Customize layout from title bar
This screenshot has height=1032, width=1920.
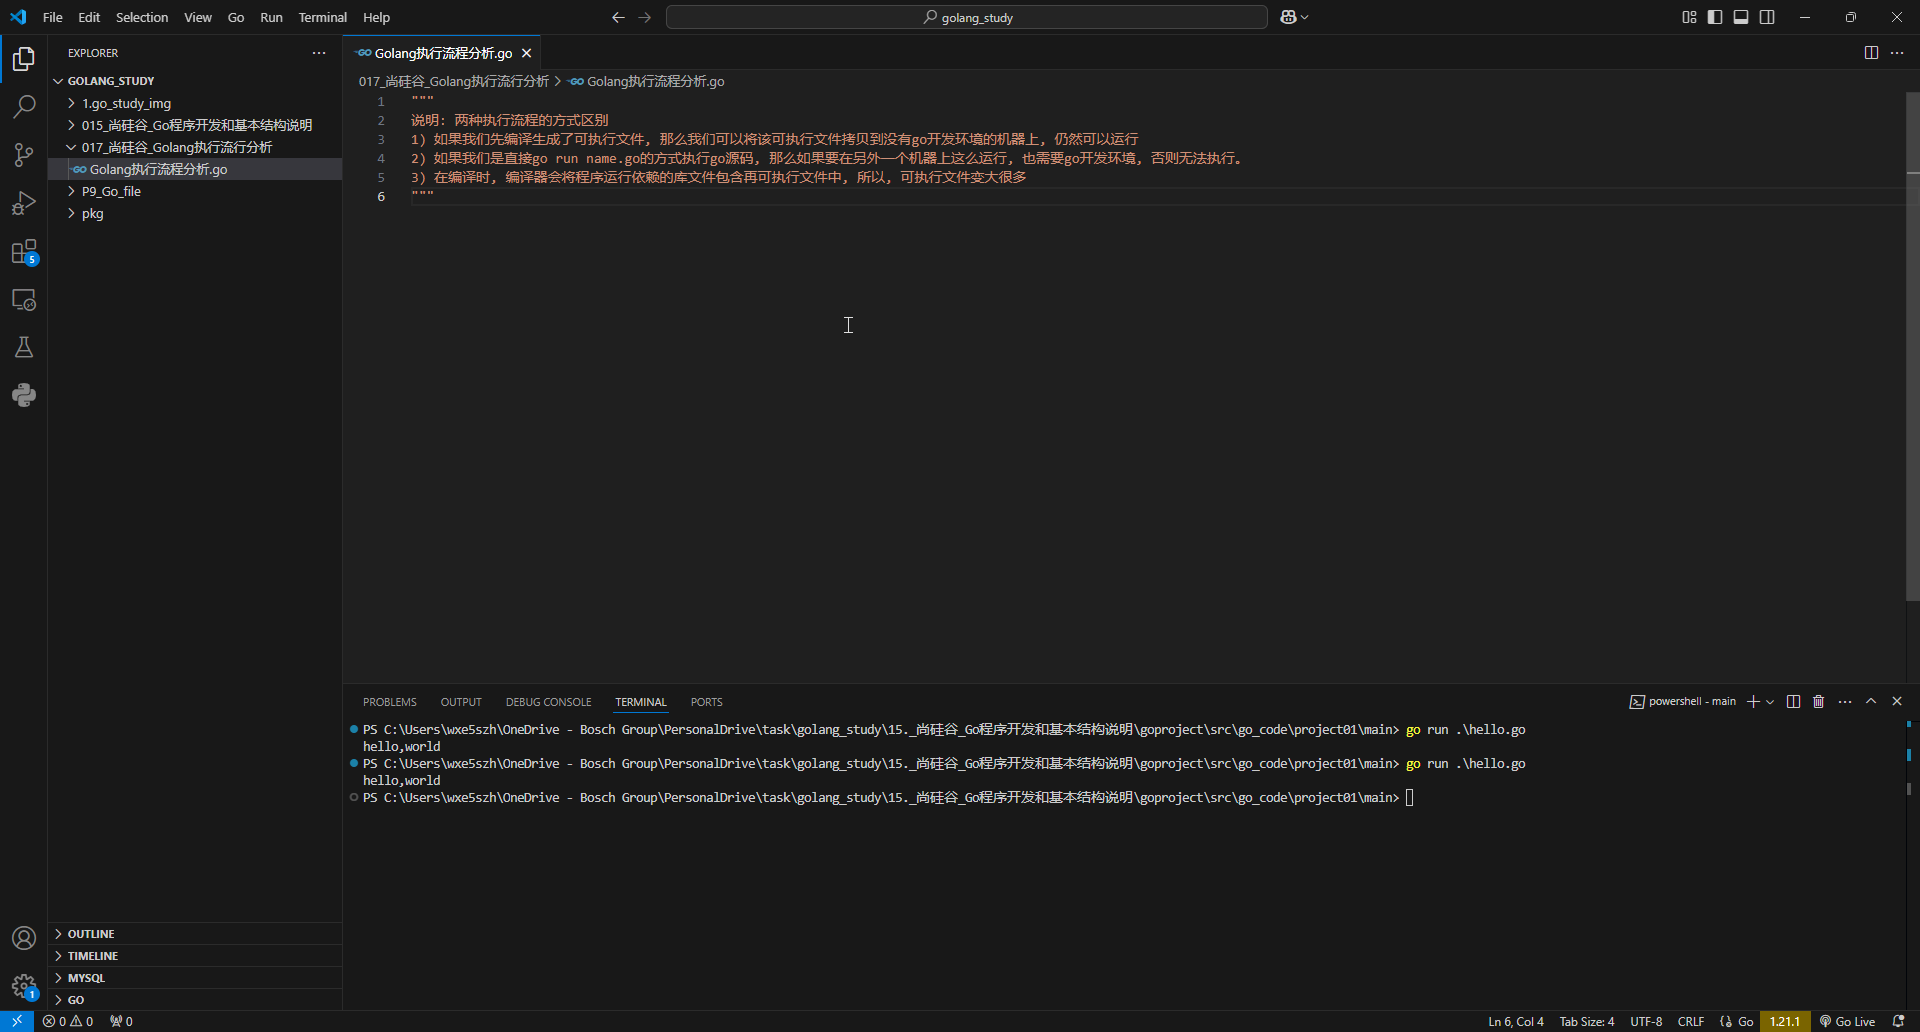1689,17
